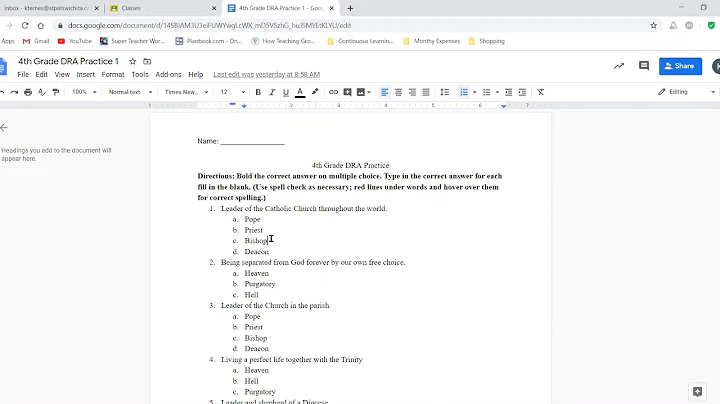The width and height of the screenshot is (720, 404).
Task: Click the Last edit was yesterday link
Action: 266,74
